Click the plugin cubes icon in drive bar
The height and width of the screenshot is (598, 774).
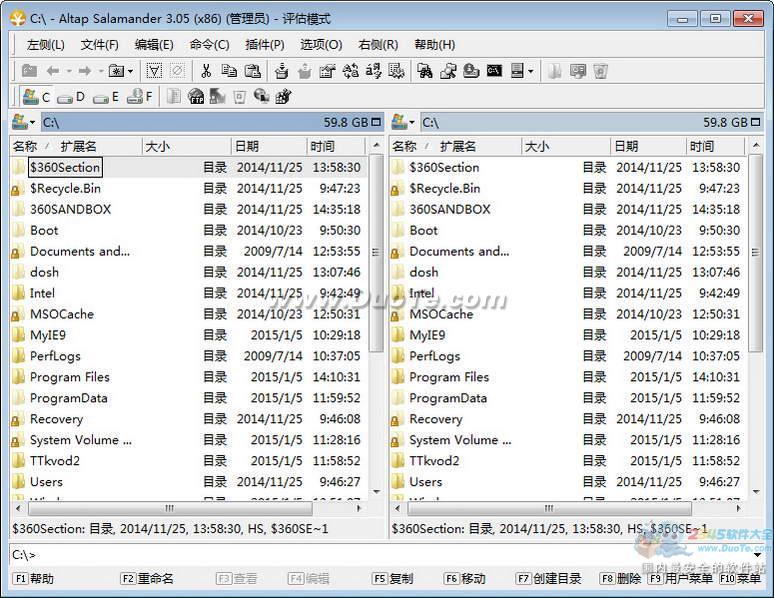(283, 97)
